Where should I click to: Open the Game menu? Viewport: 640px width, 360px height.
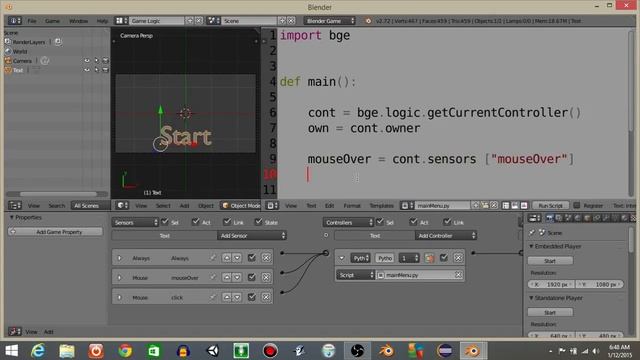[52, 21]
